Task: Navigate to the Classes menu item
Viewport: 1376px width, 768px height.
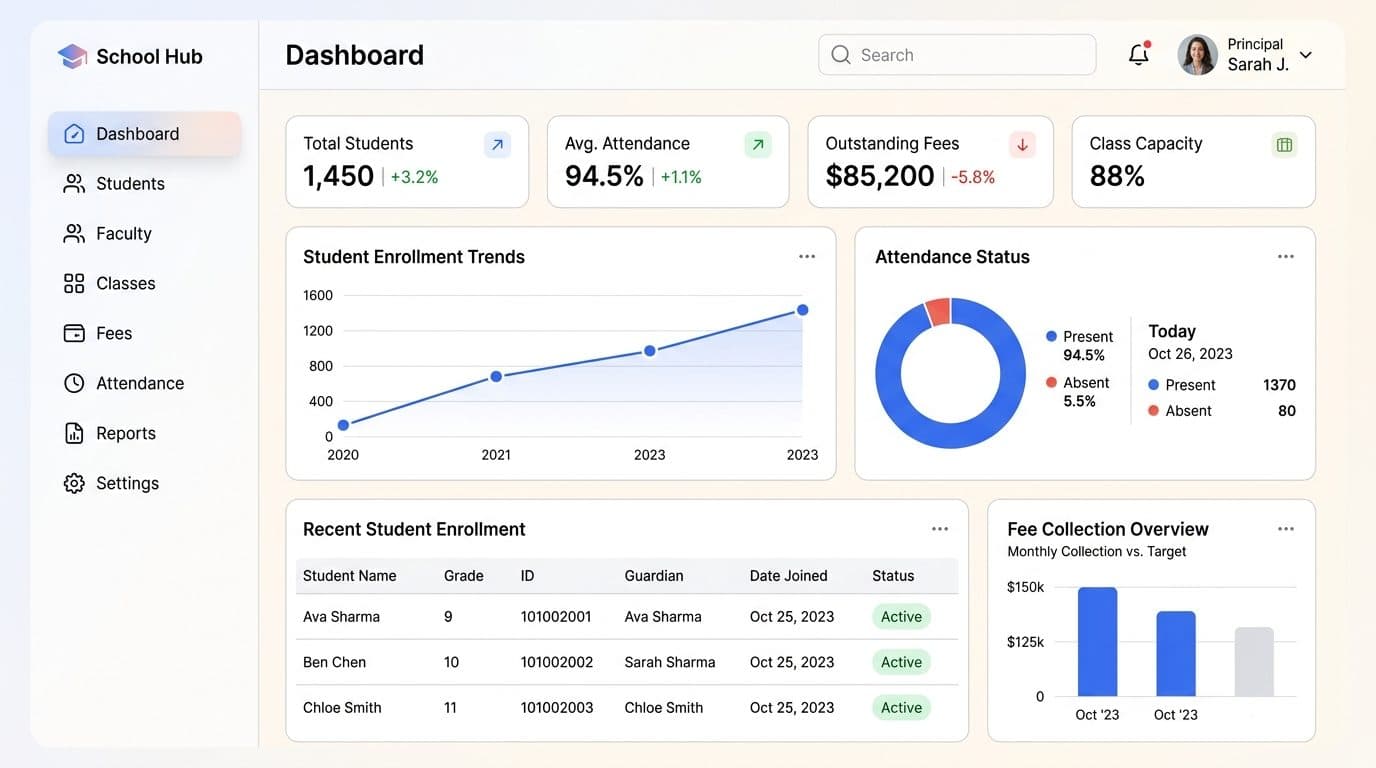Action: point(144,284)
